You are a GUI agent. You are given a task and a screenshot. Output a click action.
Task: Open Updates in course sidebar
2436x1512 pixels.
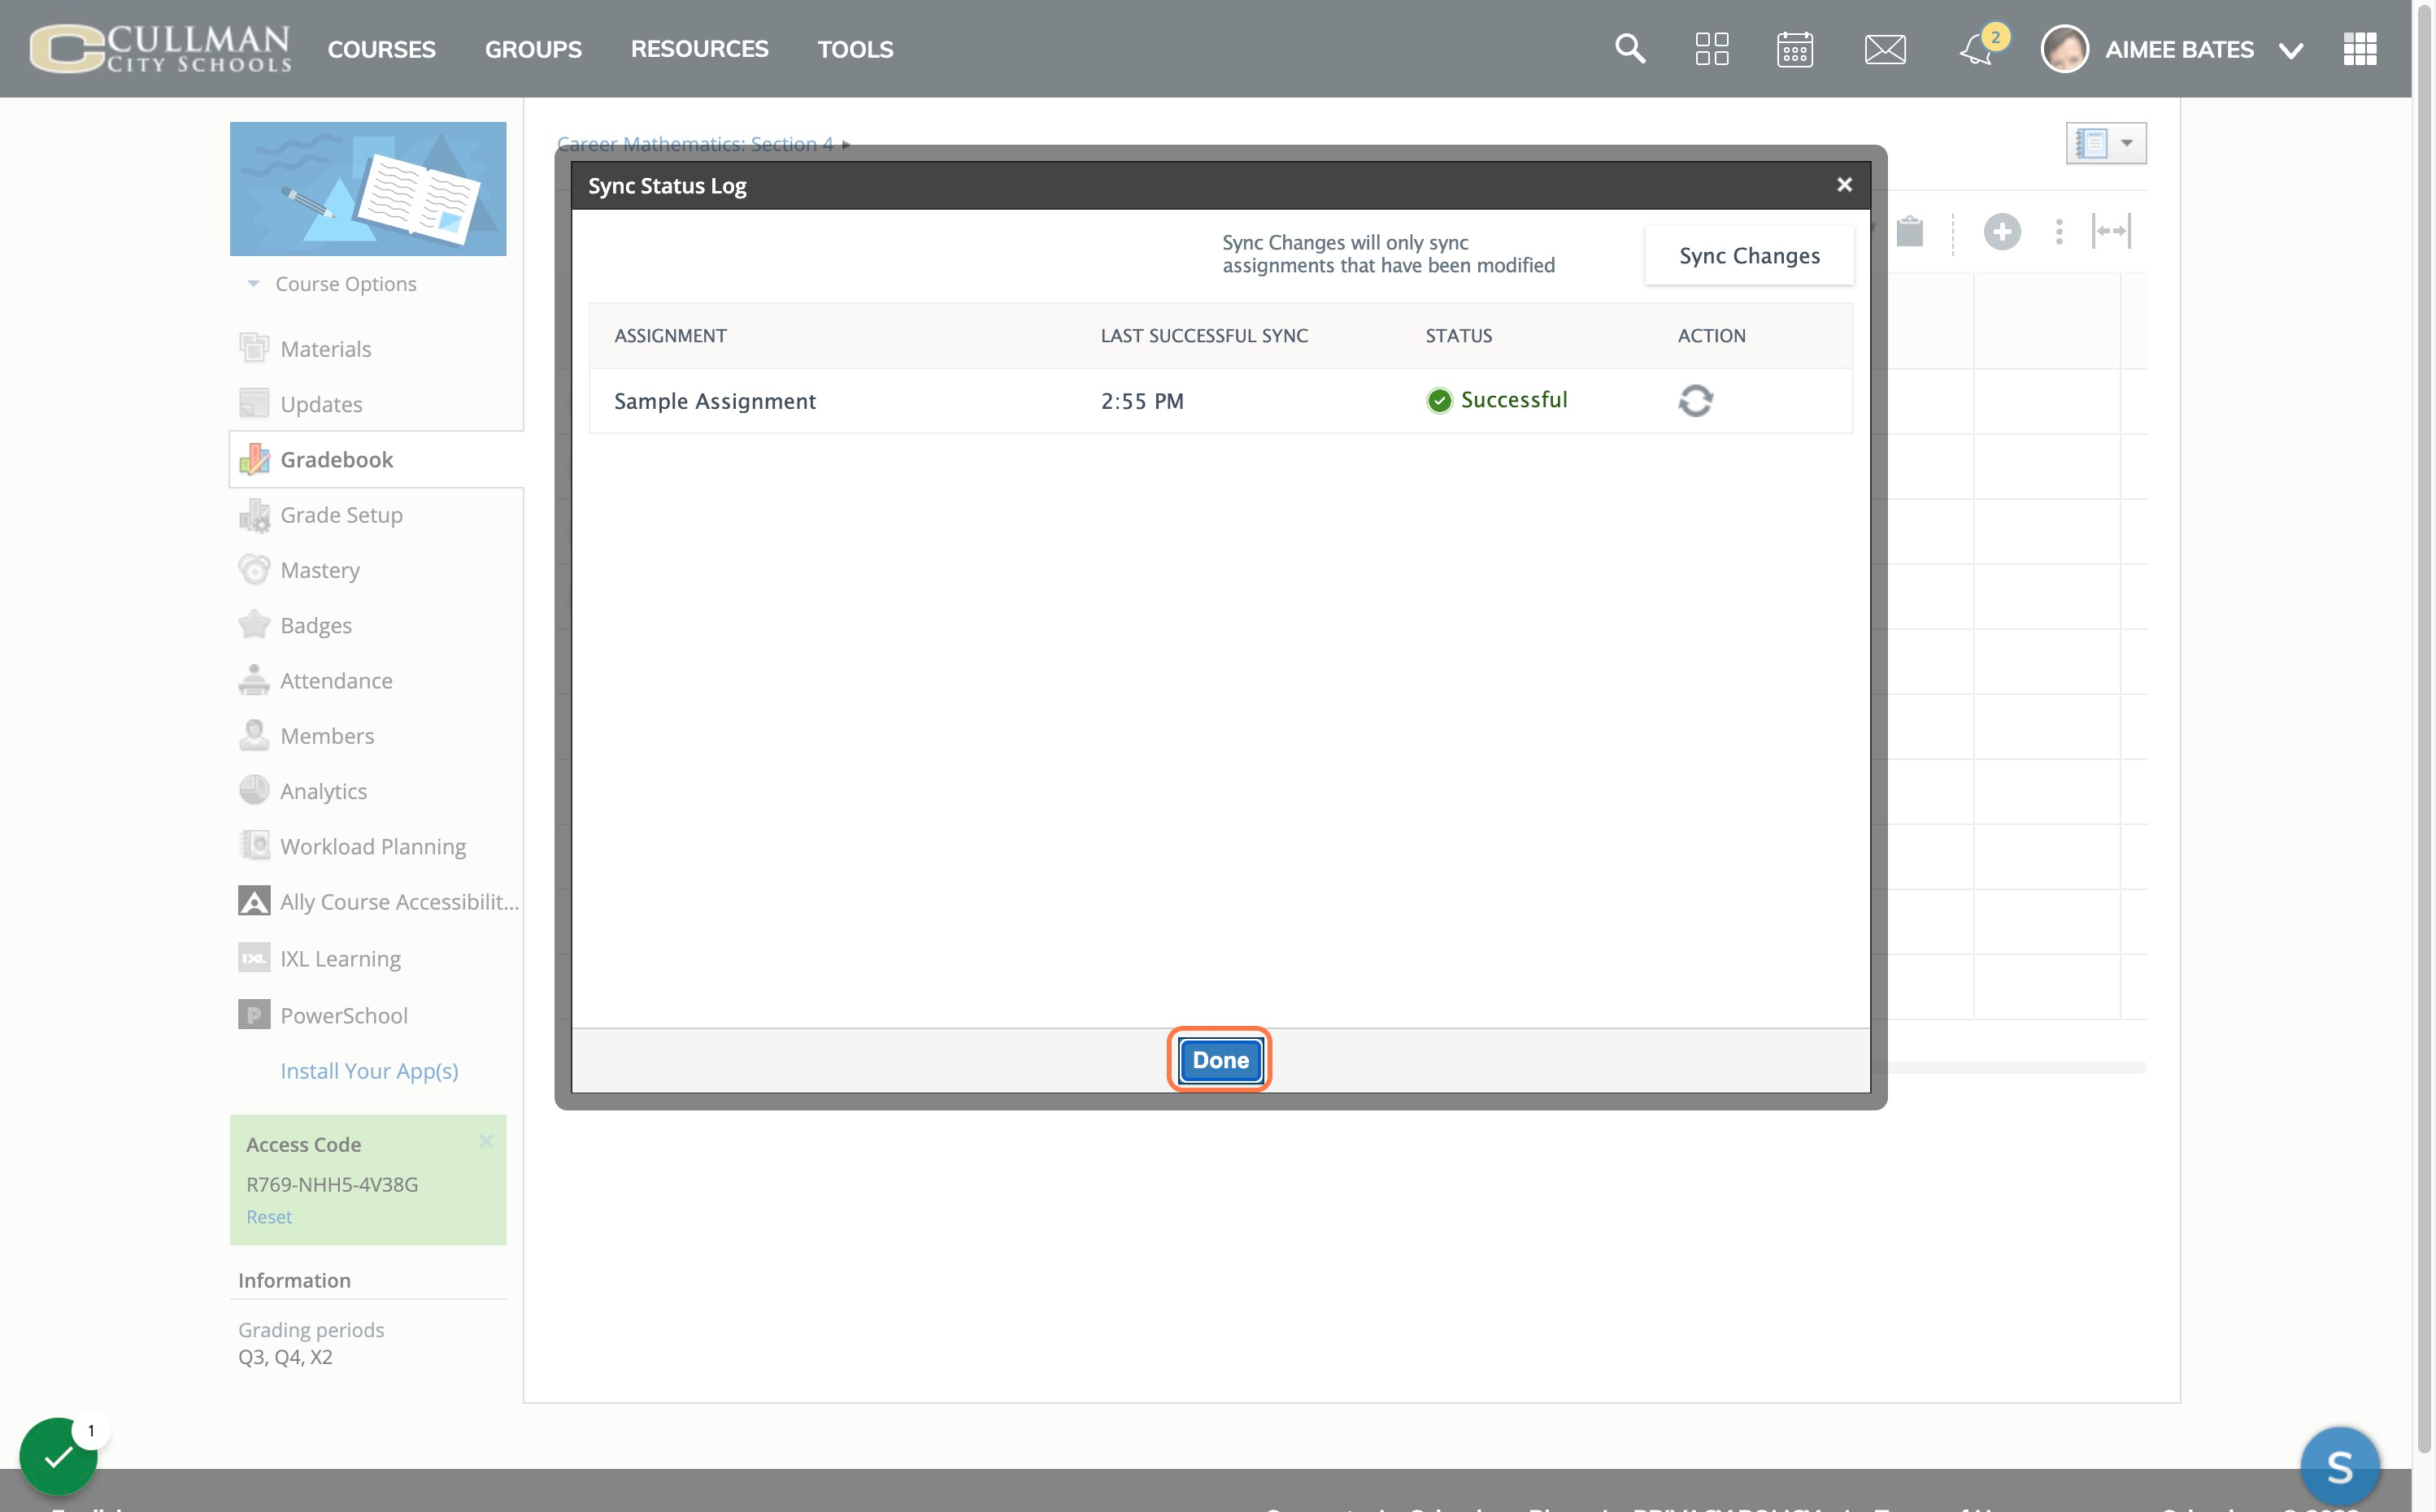[321, 404]
